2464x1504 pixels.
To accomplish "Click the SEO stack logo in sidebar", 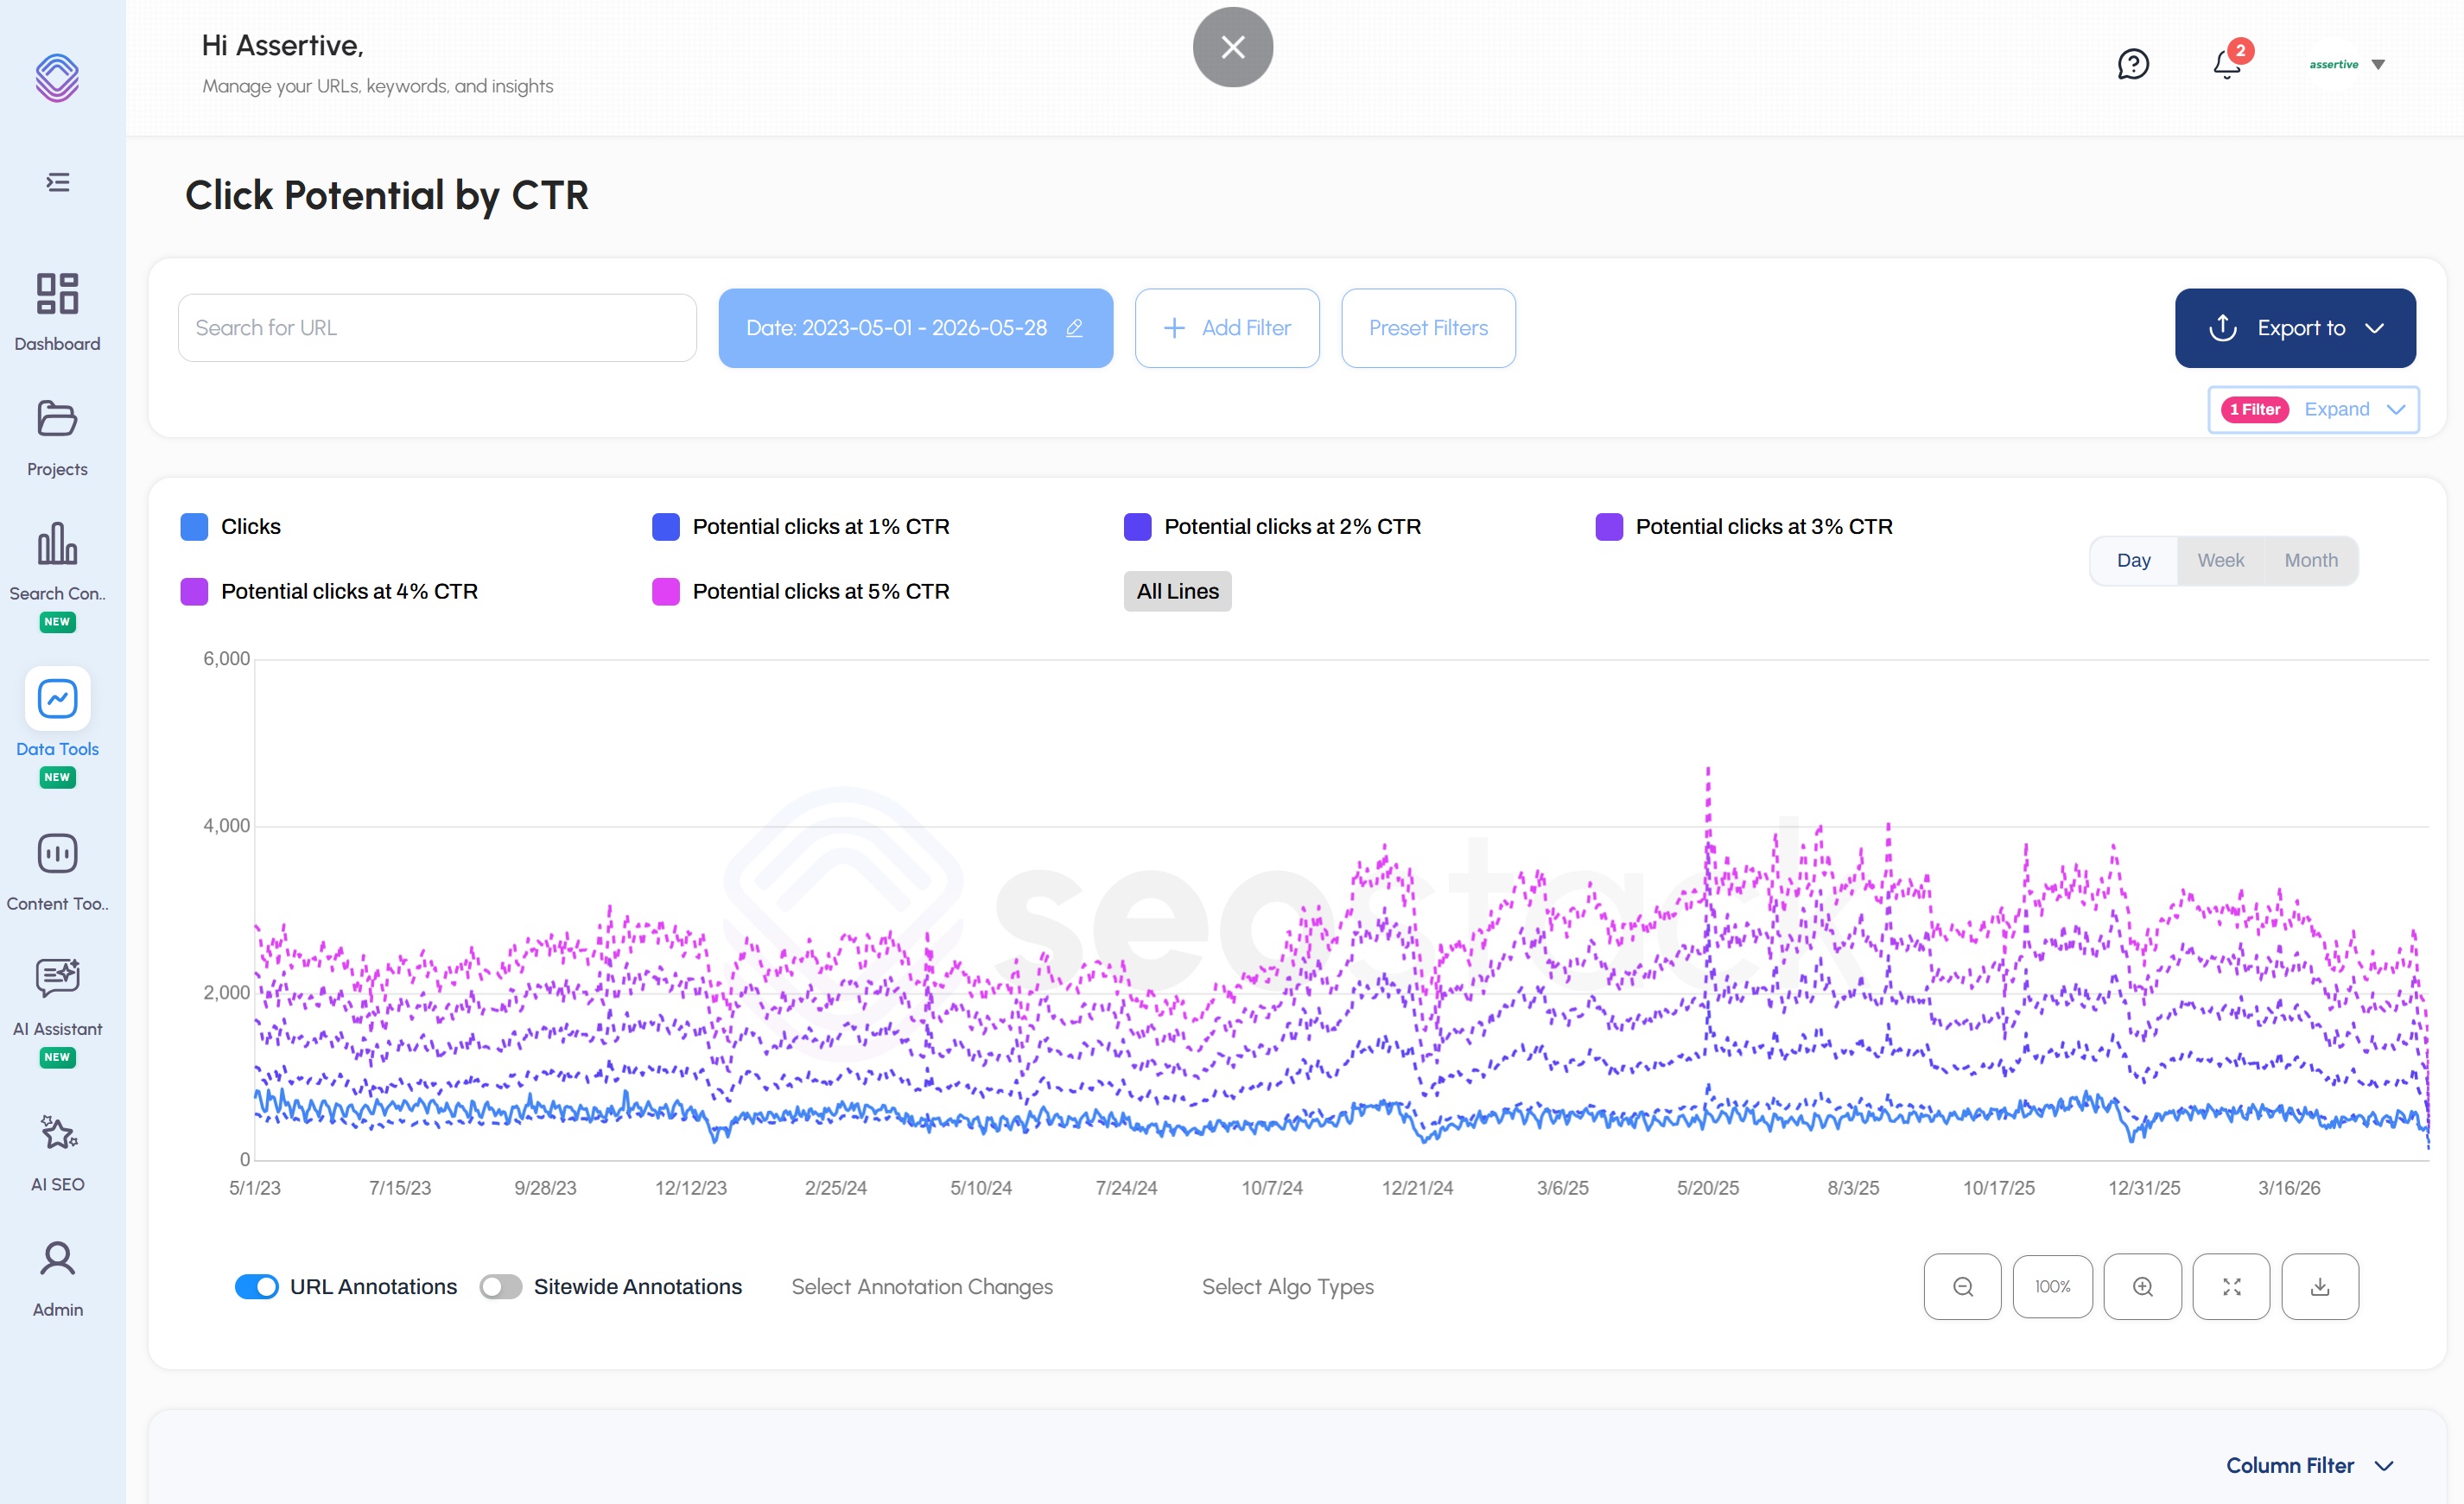I will pos(57,77).
